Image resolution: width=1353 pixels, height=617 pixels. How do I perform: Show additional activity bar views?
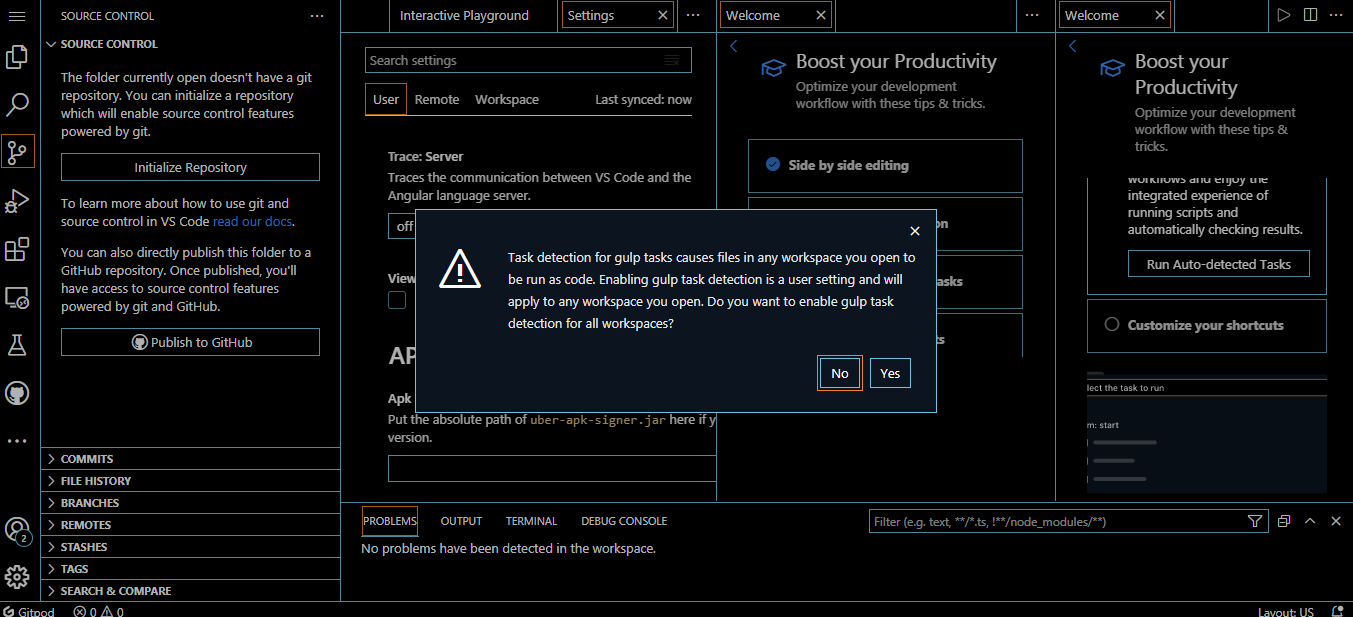pos(17,440)
